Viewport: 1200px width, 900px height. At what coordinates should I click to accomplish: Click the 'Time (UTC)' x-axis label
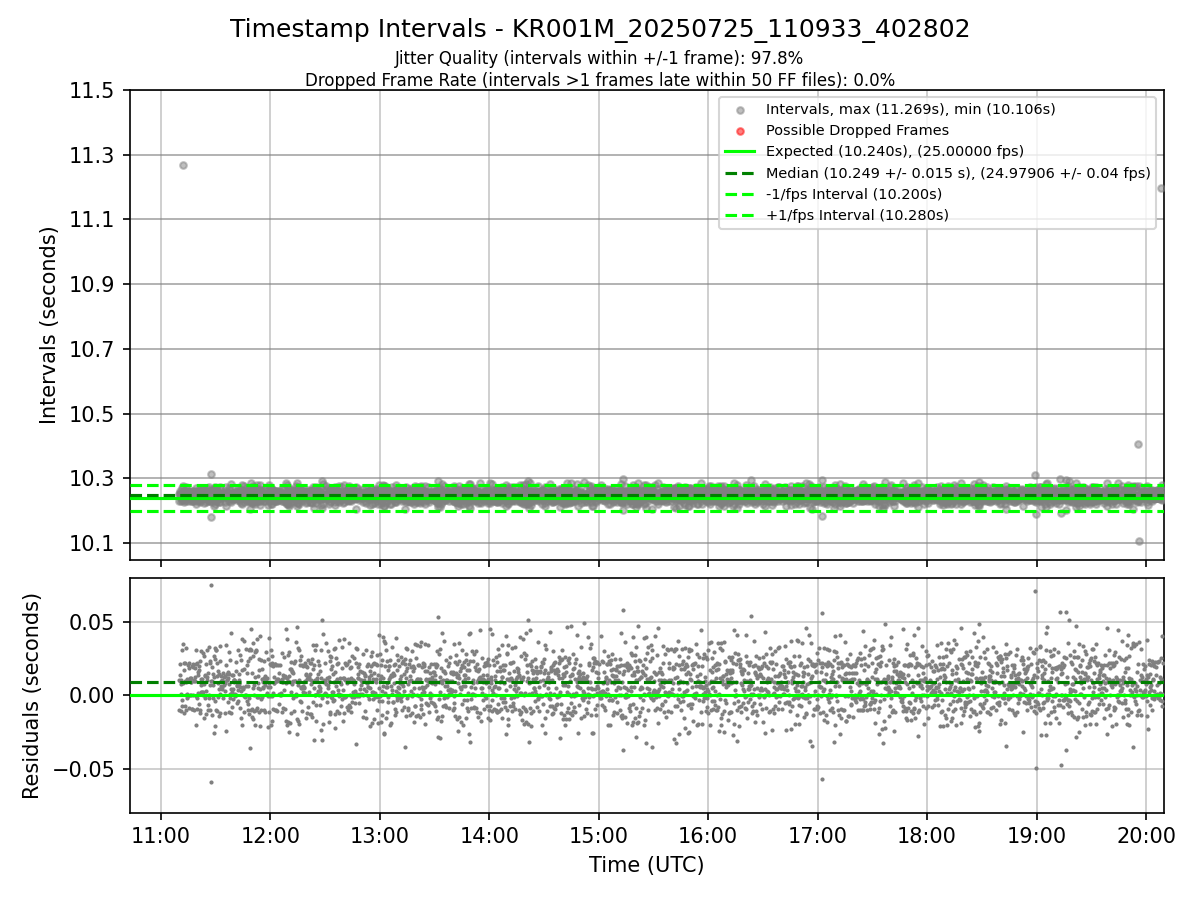(646, 865)
